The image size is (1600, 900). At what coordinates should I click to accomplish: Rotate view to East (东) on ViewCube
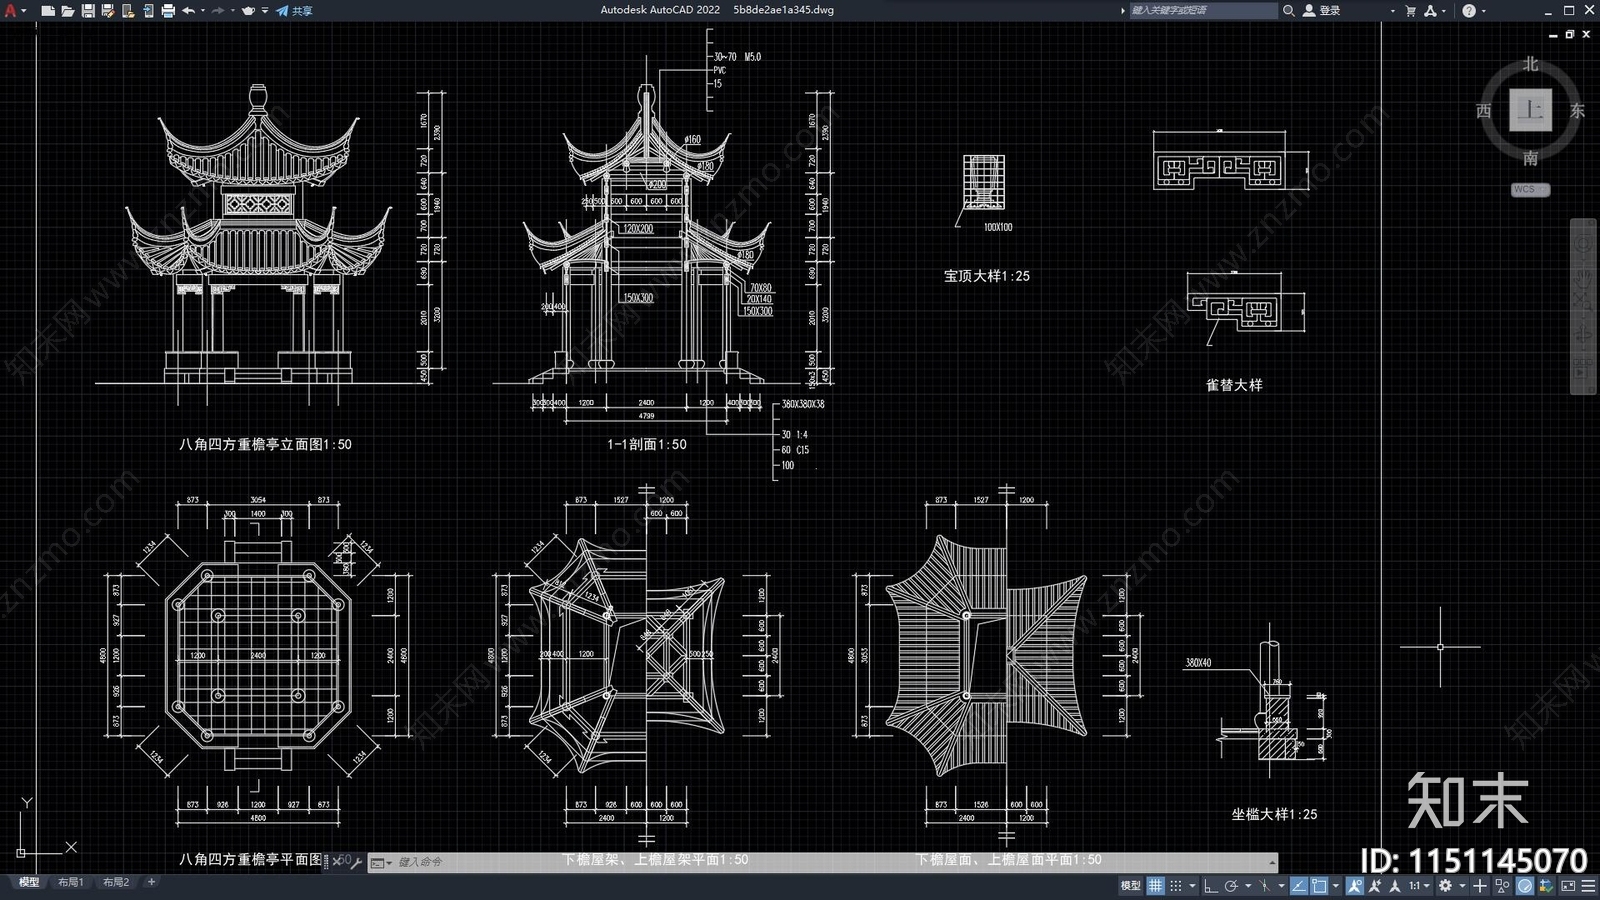(x=1577, y=111)
